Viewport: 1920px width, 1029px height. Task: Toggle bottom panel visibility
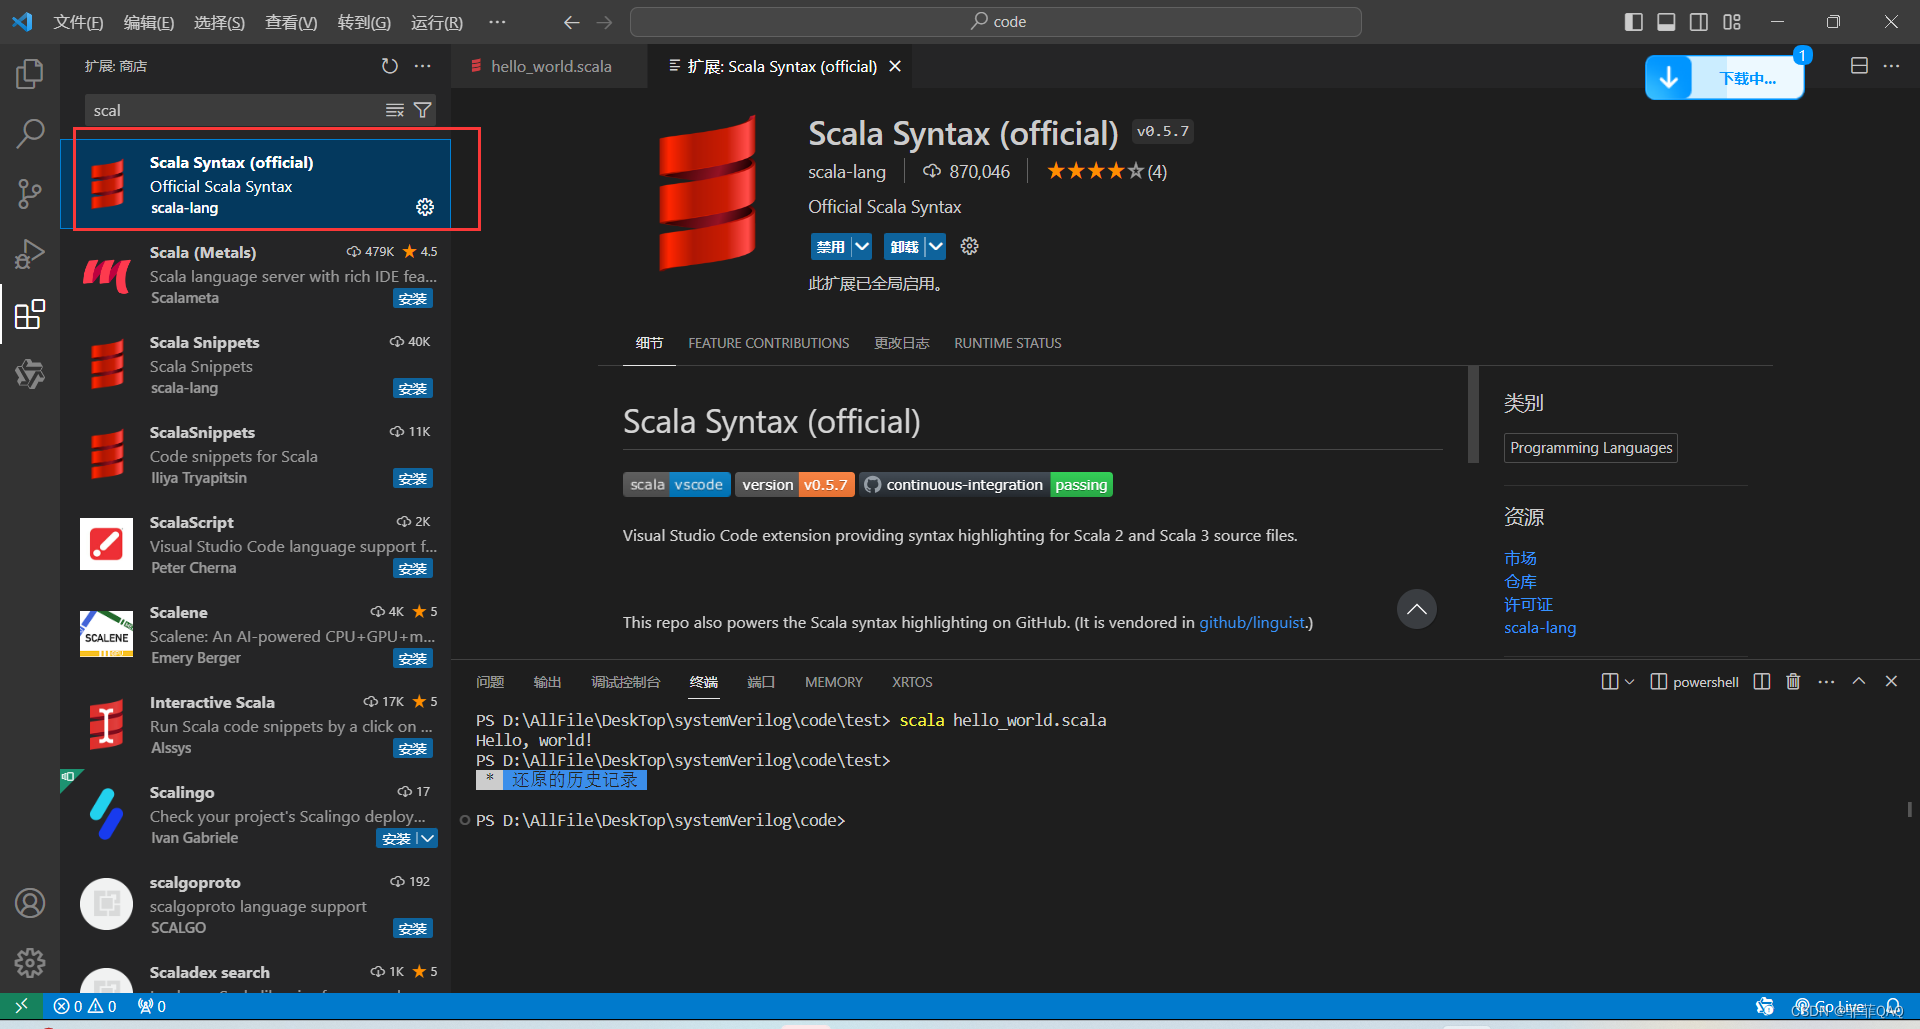1666,22
